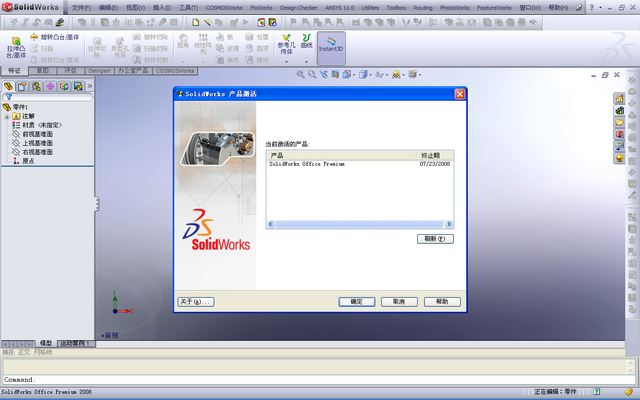Open the 视图(V) menu
This screenshot has height=400, width=640.
[x=135, y=8]
